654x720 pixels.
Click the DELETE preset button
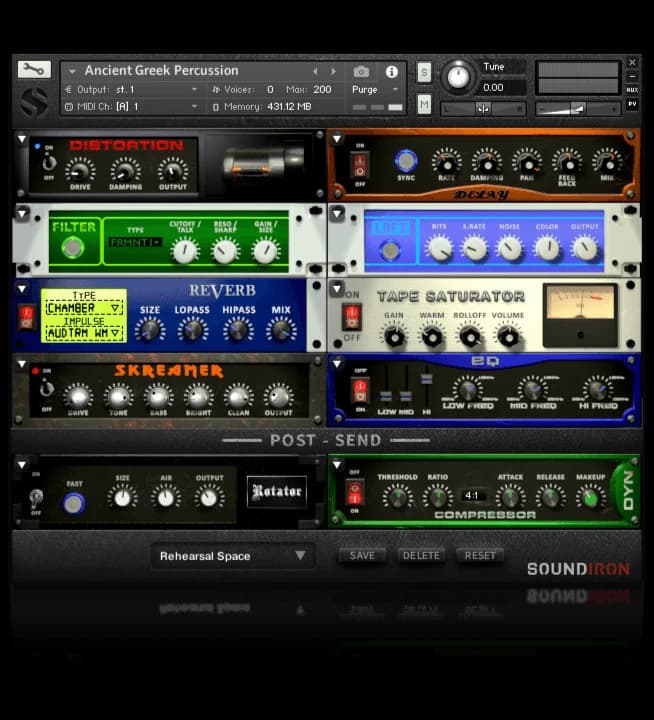(x=421, y=555)
